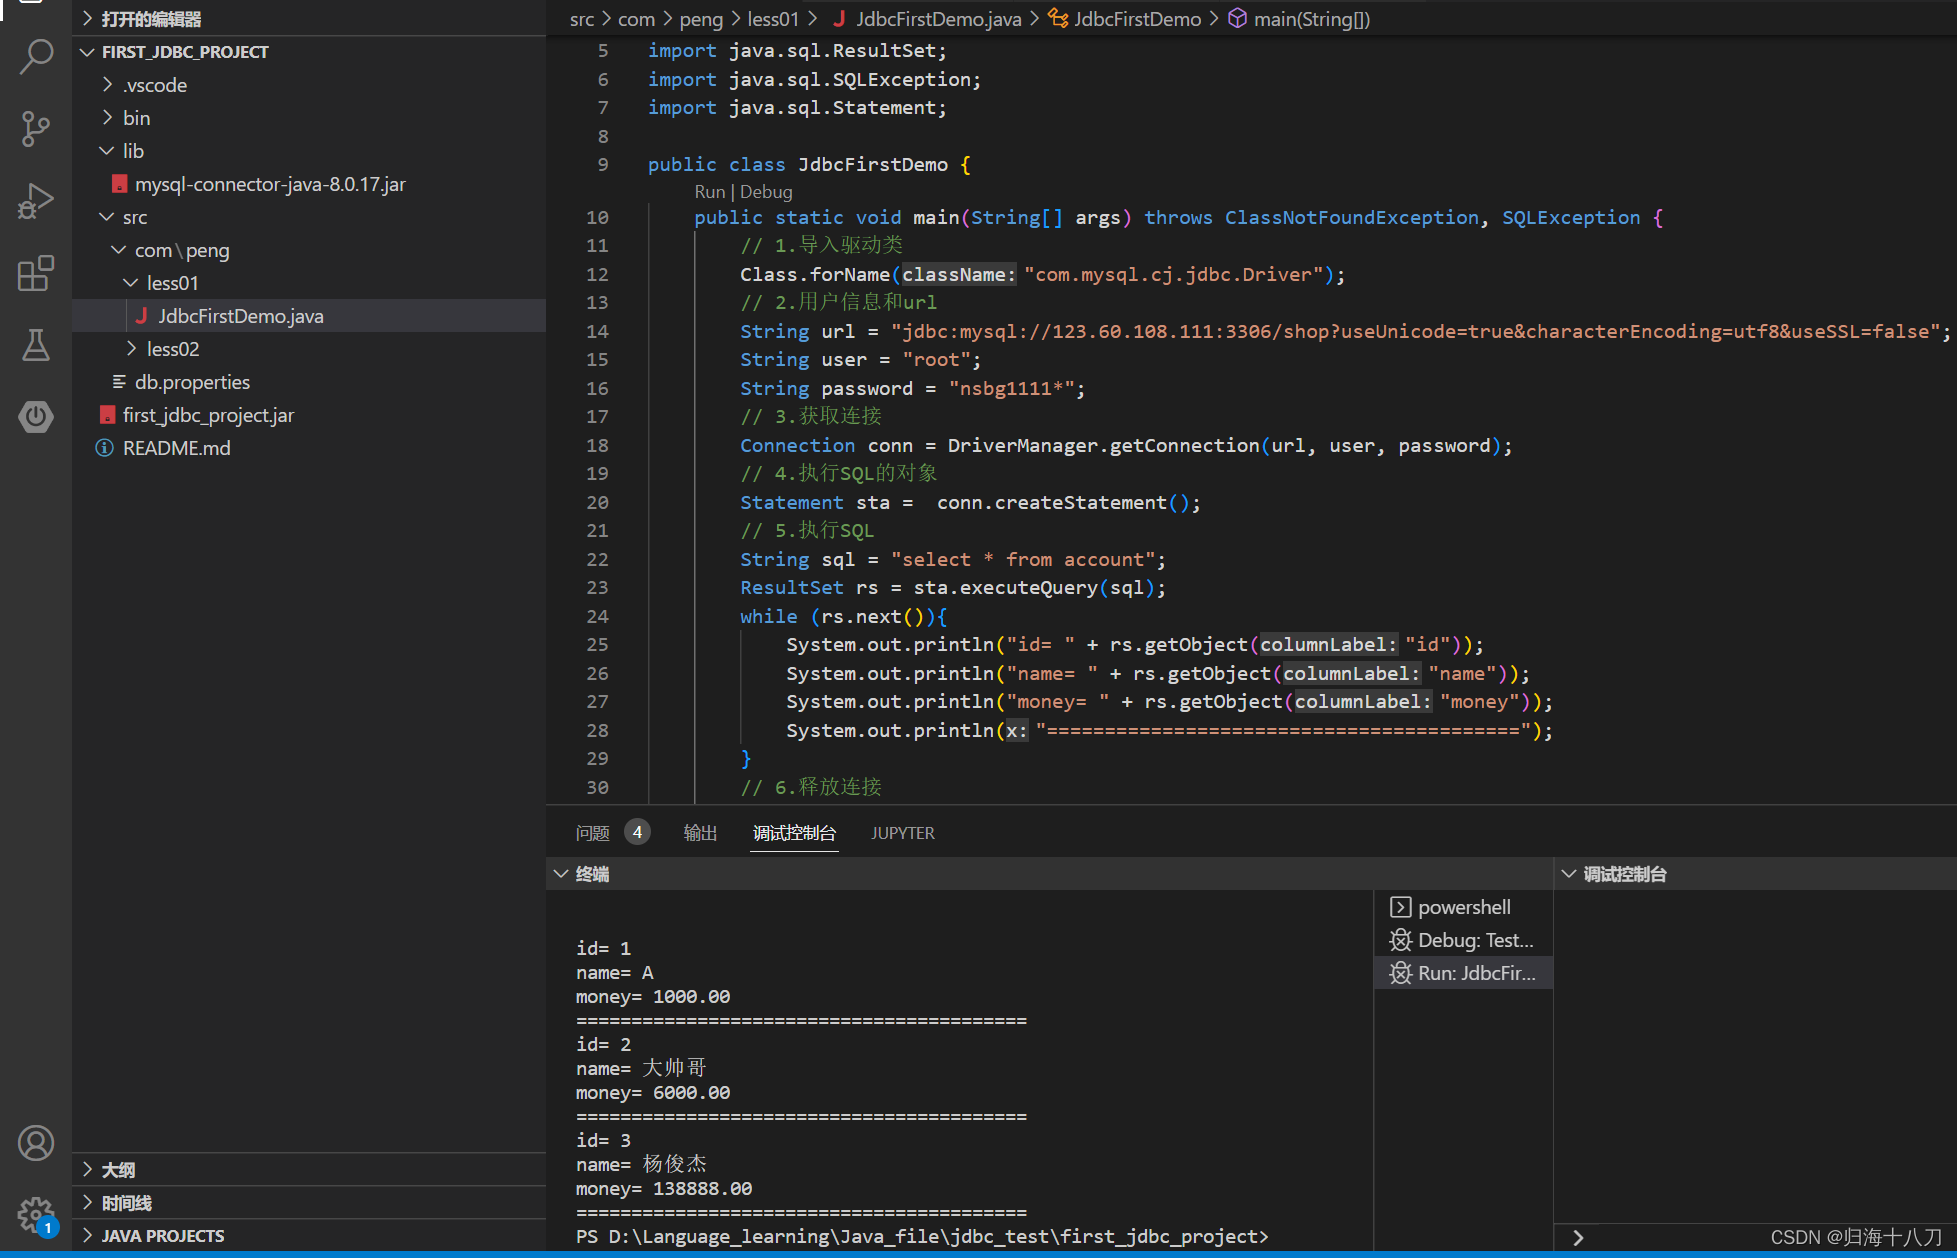The height and width of the screenshot is (1258, 1957).
Task: Open the Source Control view
Action: [36, 129]
